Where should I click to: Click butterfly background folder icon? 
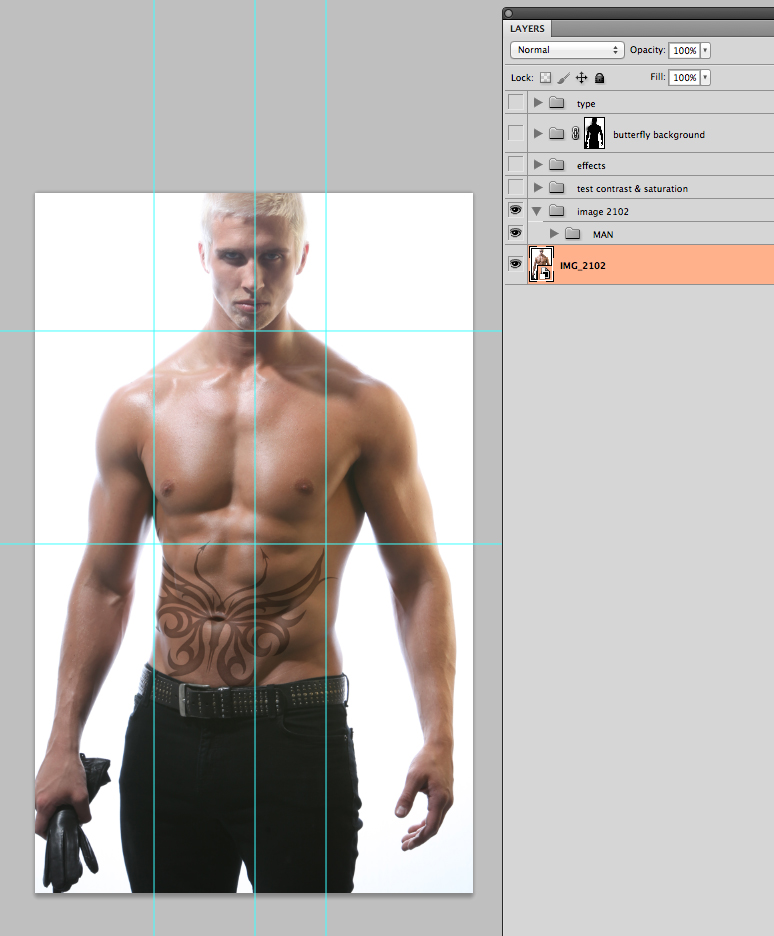pyautogui.click(x=557, y=133)
